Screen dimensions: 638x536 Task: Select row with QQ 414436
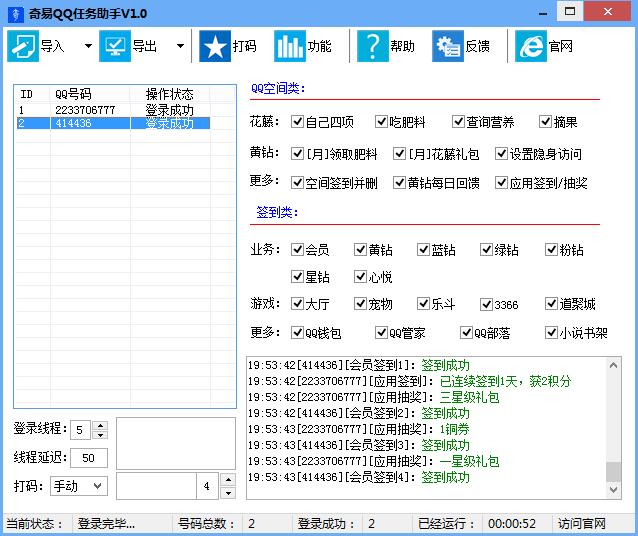click(114, 123)
